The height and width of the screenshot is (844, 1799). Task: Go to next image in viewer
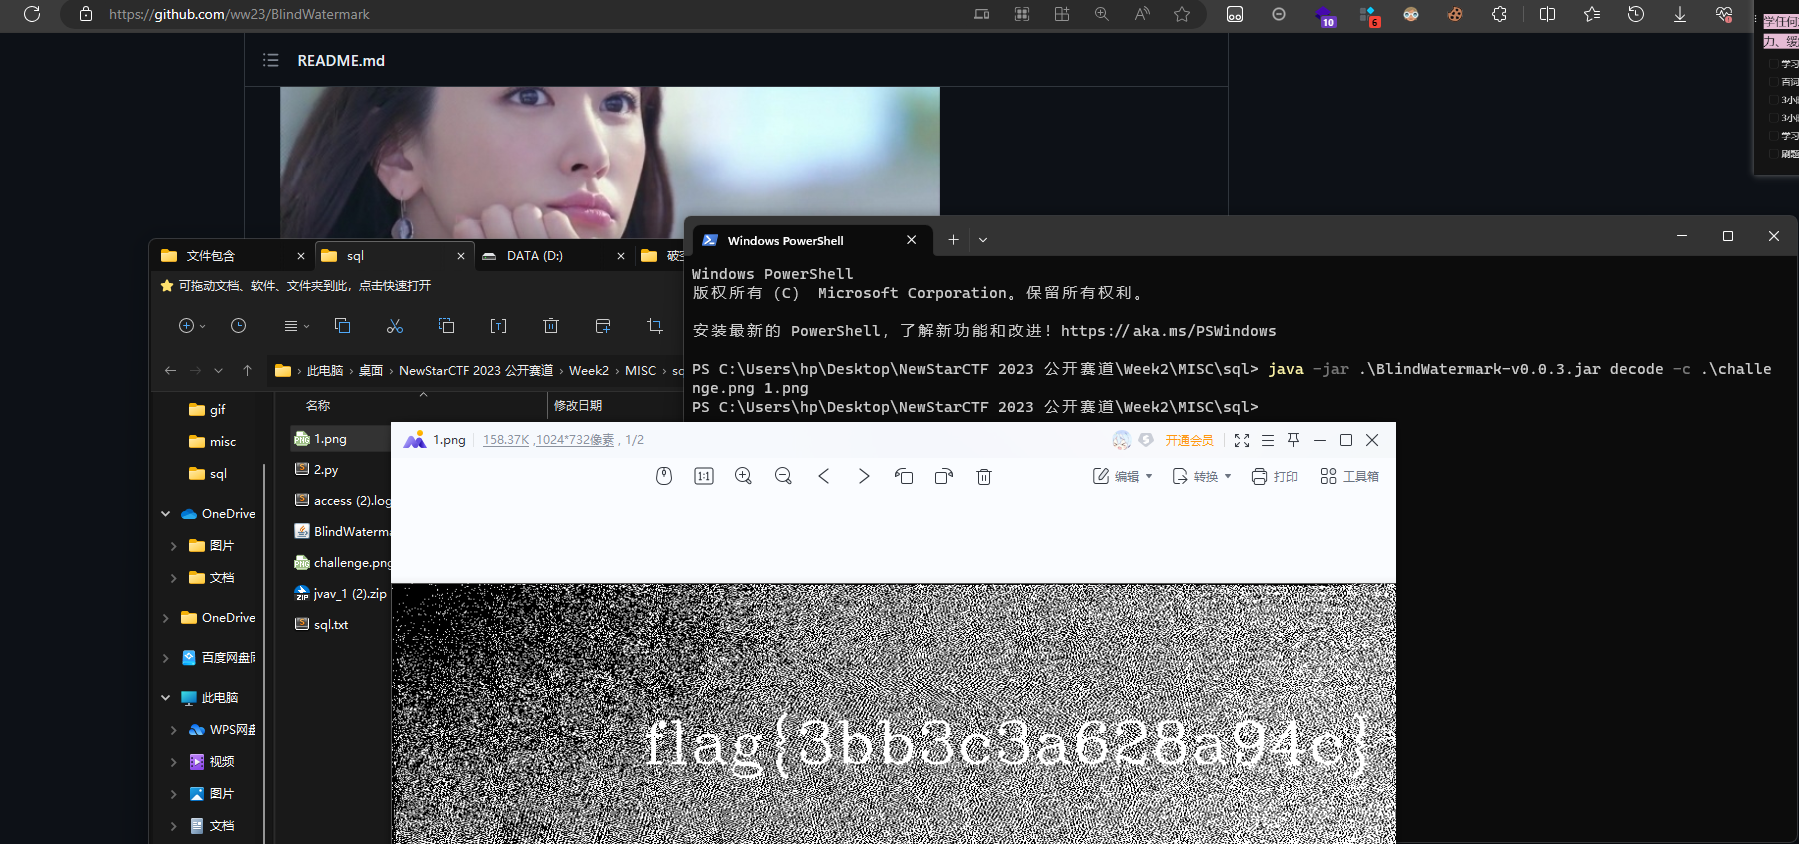pos(864,476)
